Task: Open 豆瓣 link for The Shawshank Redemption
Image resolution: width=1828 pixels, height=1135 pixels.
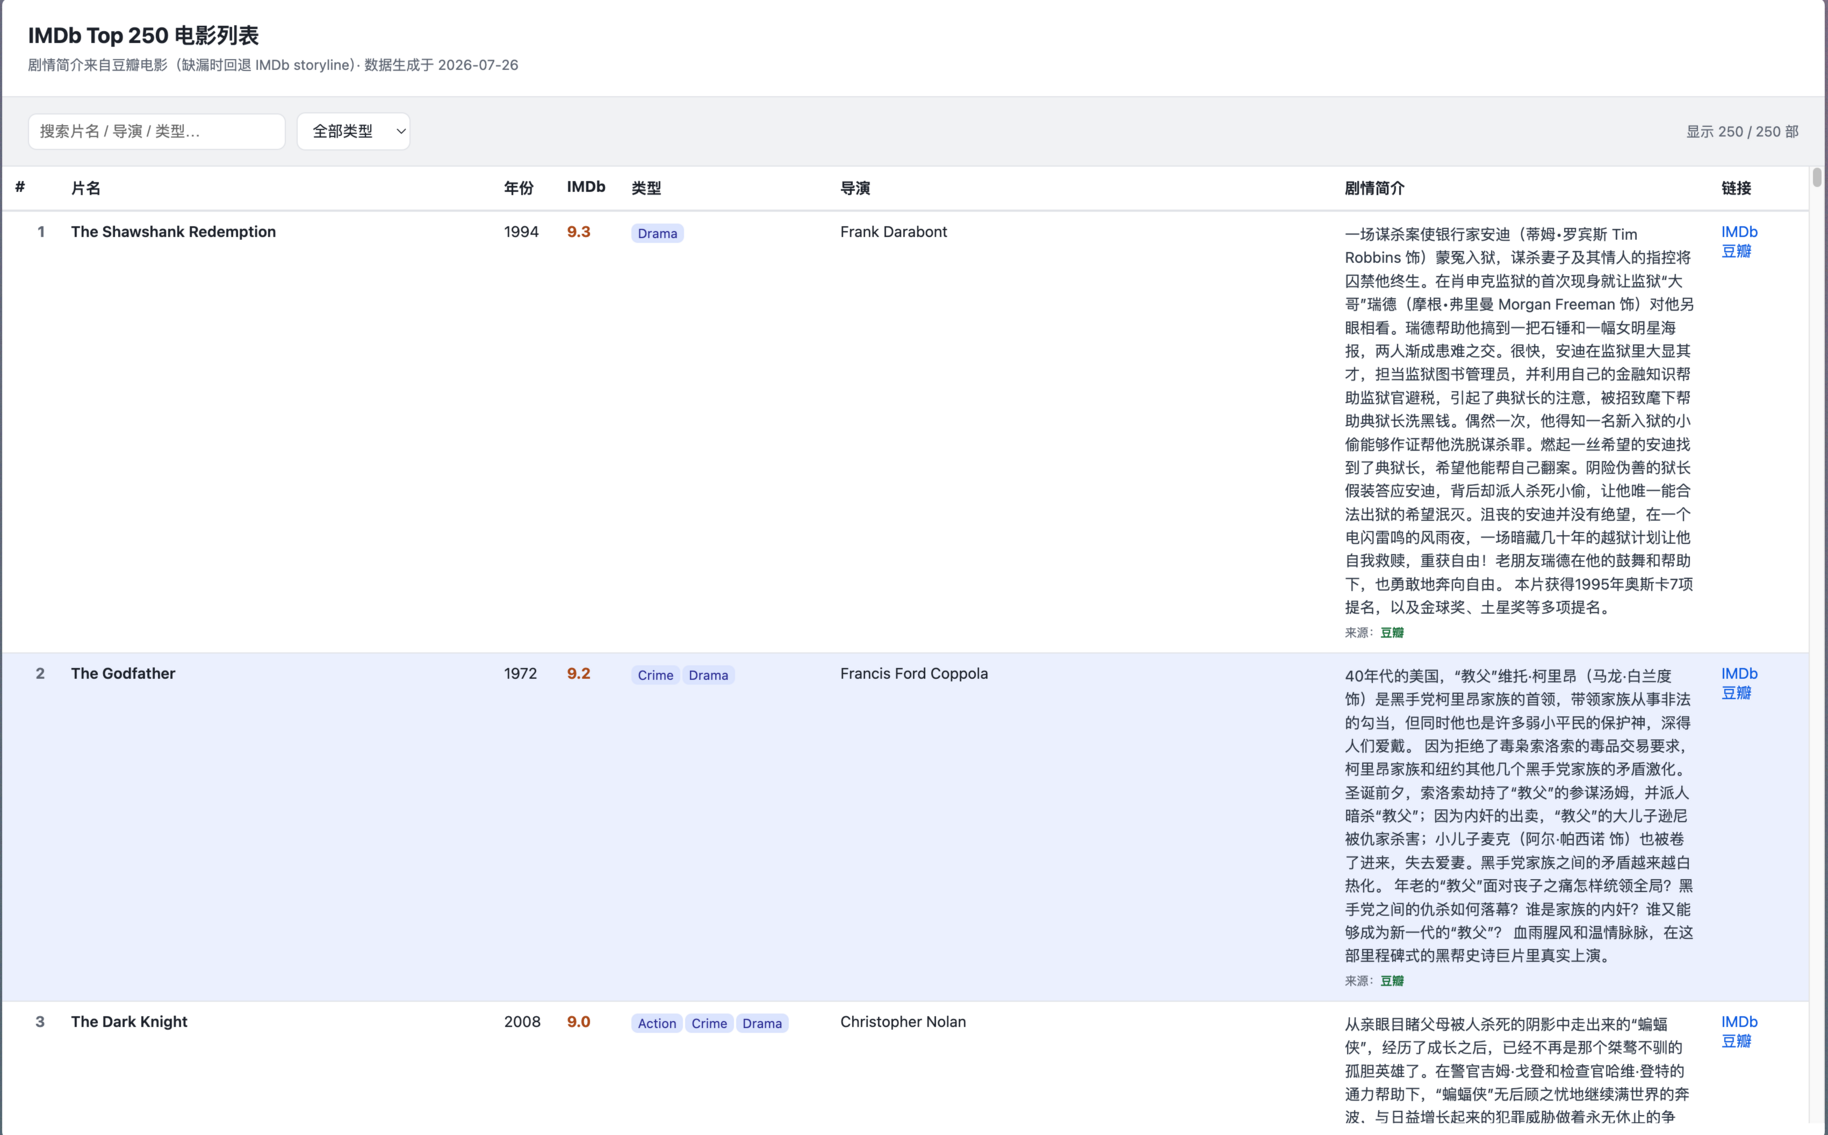Action: (1736, 251)
